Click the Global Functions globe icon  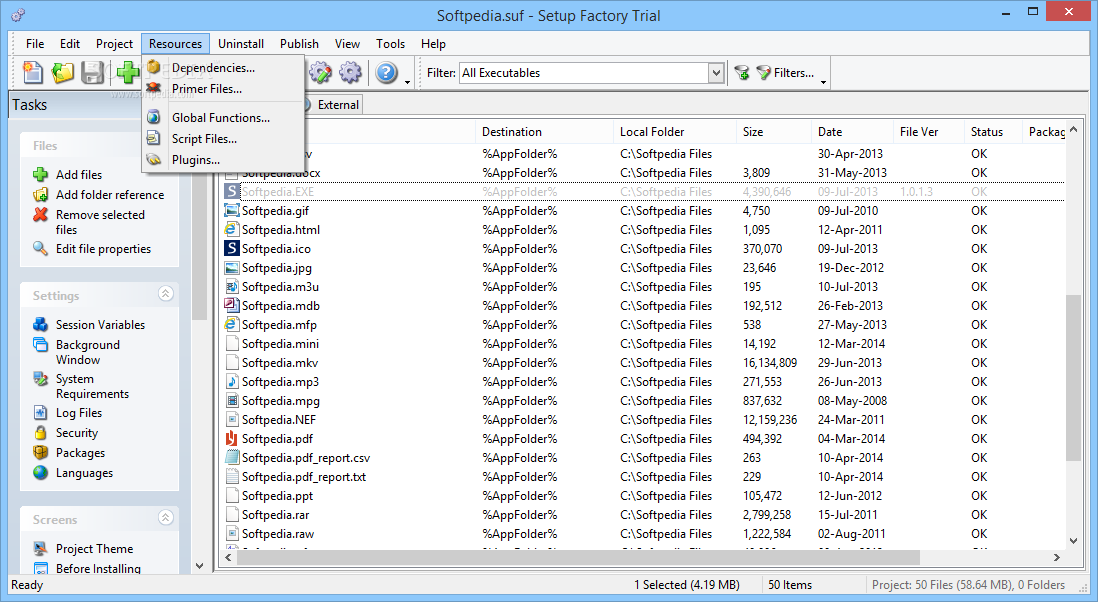154,117
